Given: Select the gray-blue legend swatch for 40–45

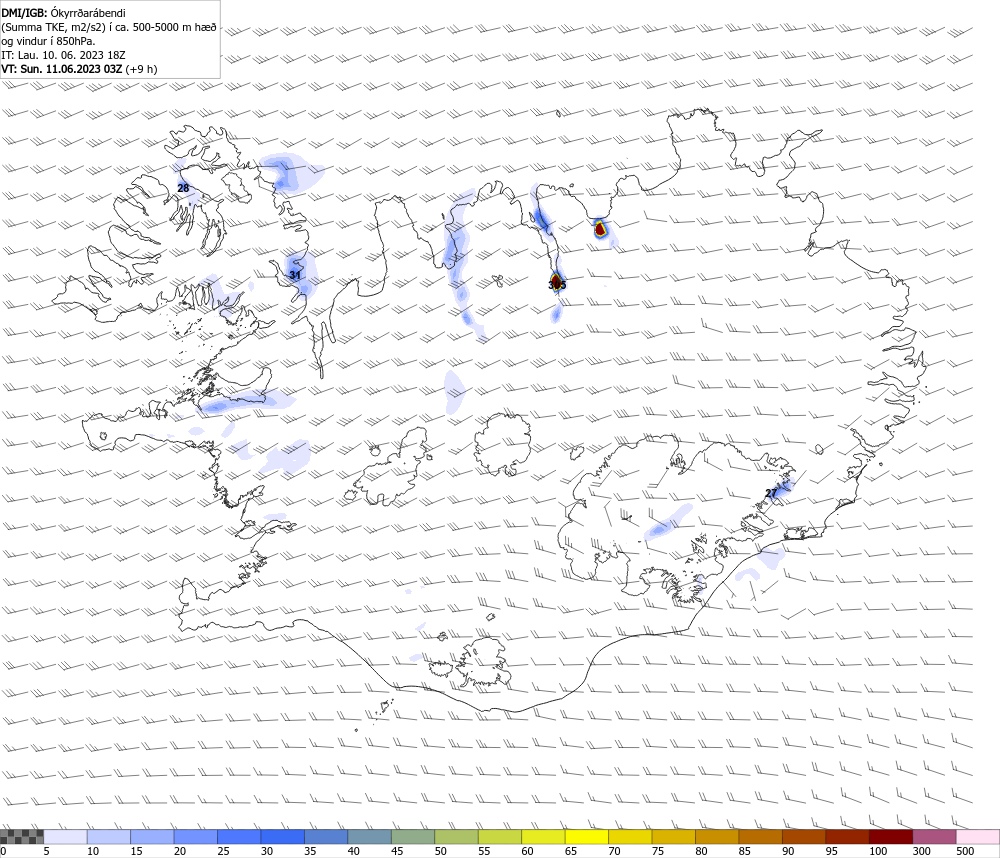Looking at the screenshot, I should click(x=370, y=837).
